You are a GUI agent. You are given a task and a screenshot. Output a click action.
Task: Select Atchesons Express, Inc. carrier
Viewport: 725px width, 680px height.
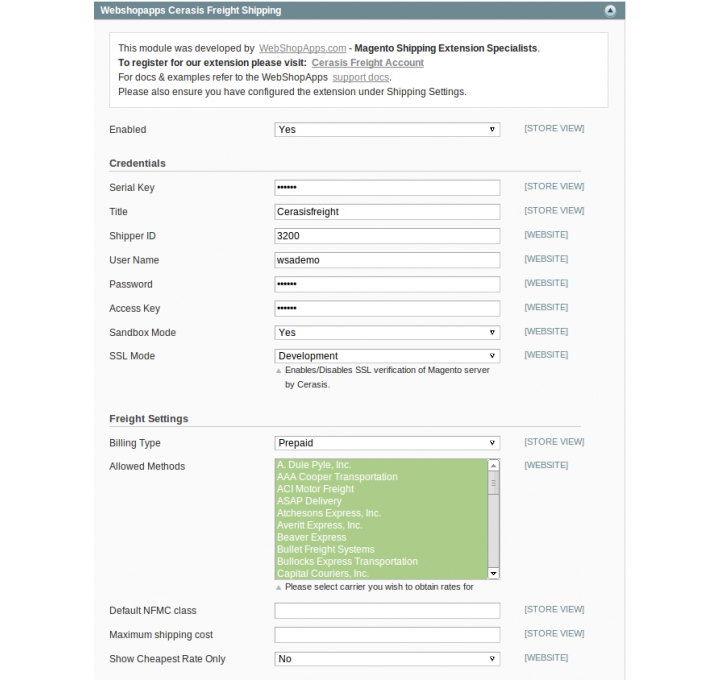[381, 513]
